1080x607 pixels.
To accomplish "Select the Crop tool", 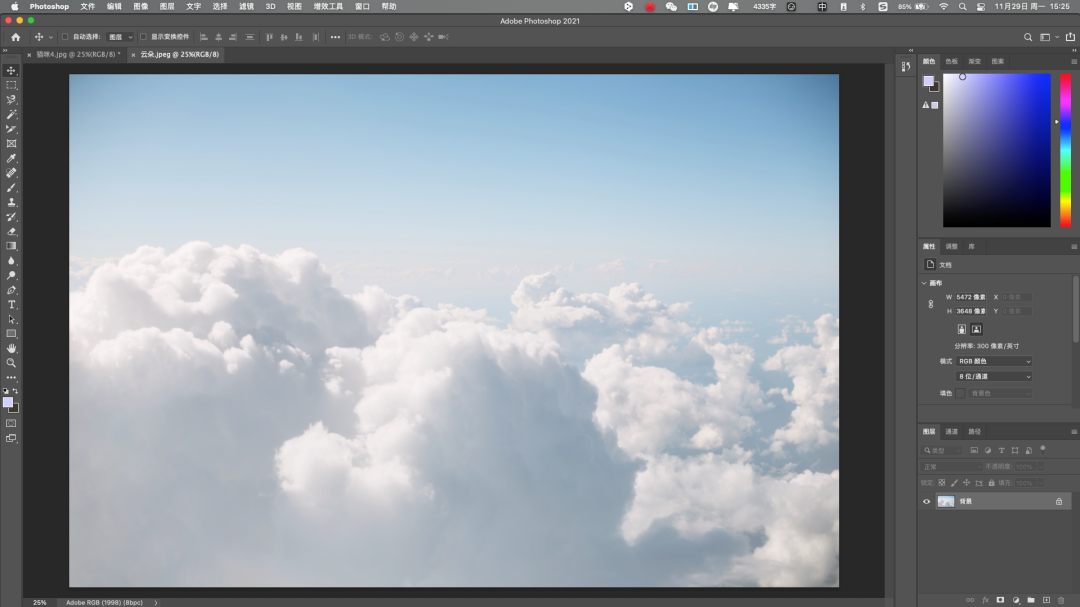I will tap(12, 129).
